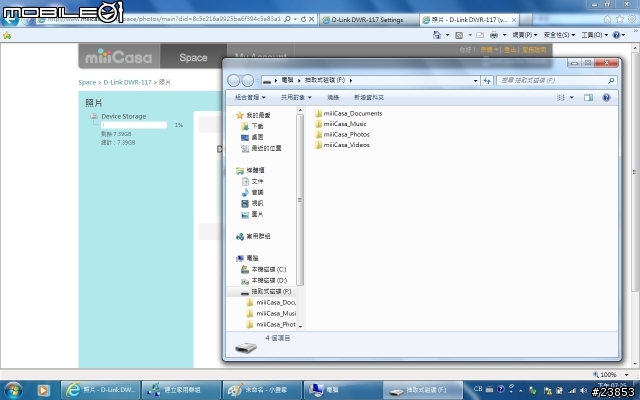Click Computer breadcrumb in Explorer address bar
The image size is (640, 400).
[x=287, y=80]
